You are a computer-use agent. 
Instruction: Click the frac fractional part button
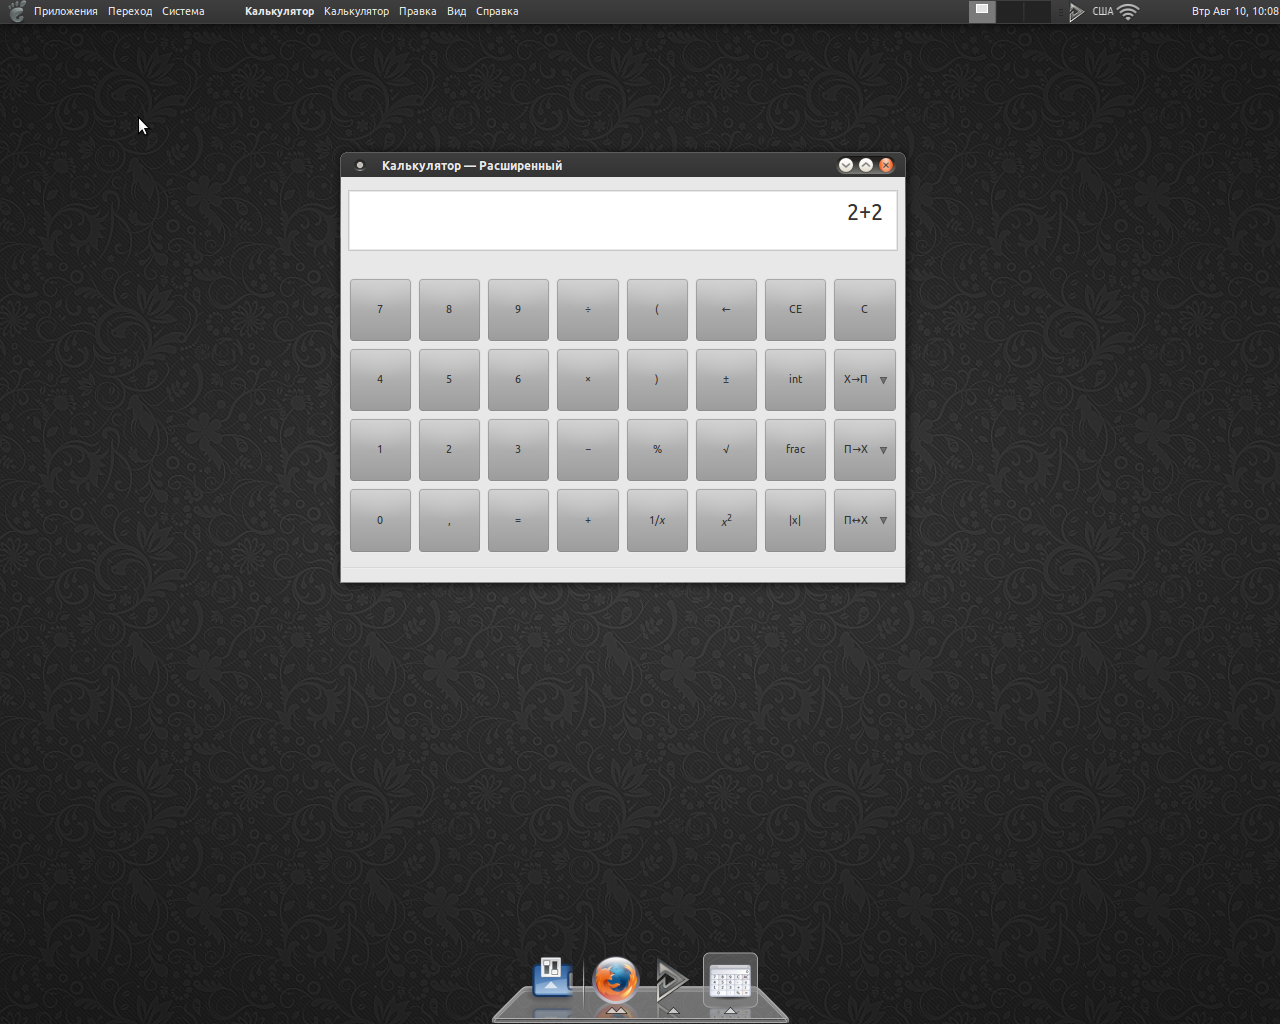(795, 450)
